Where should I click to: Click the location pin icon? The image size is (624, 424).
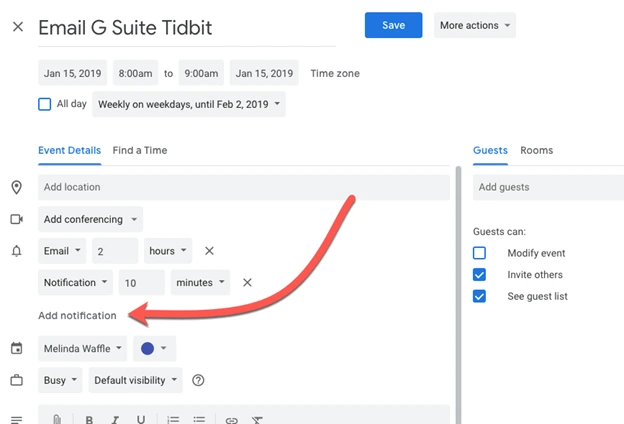16,187
